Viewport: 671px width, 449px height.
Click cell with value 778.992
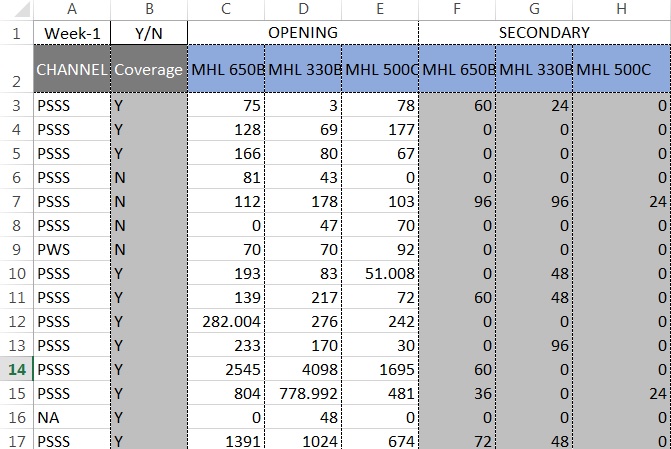point(303,393)
